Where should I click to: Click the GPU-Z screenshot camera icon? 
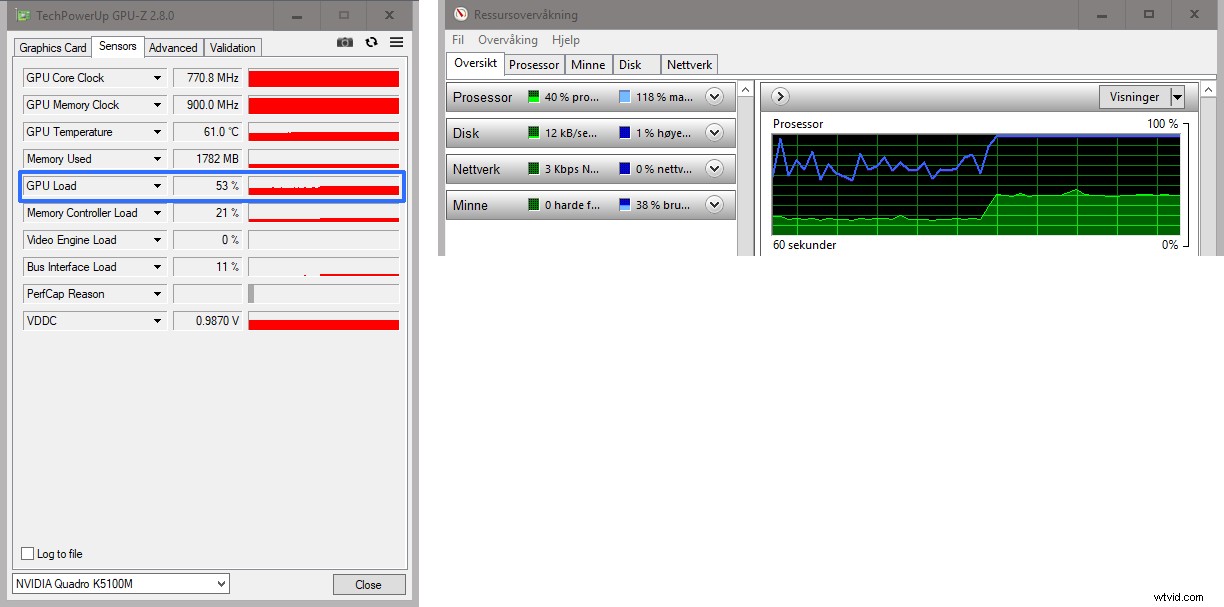(345, 42)
